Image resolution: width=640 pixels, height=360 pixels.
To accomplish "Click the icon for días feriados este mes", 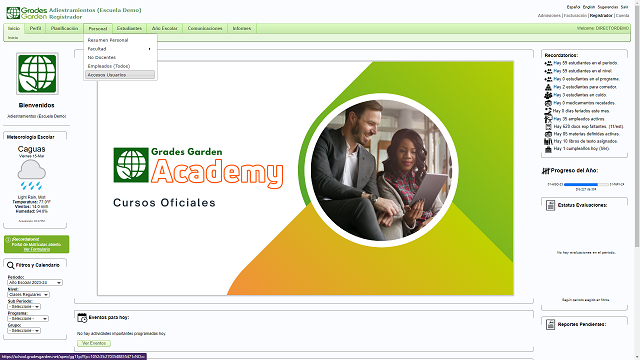I will click(x=548, y=111).
